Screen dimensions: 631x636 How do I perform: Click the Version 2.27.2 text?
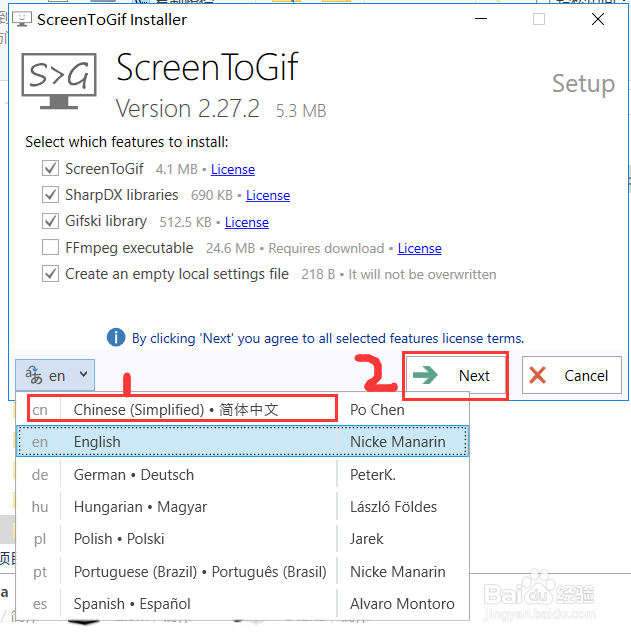click(x=187, y=109)
